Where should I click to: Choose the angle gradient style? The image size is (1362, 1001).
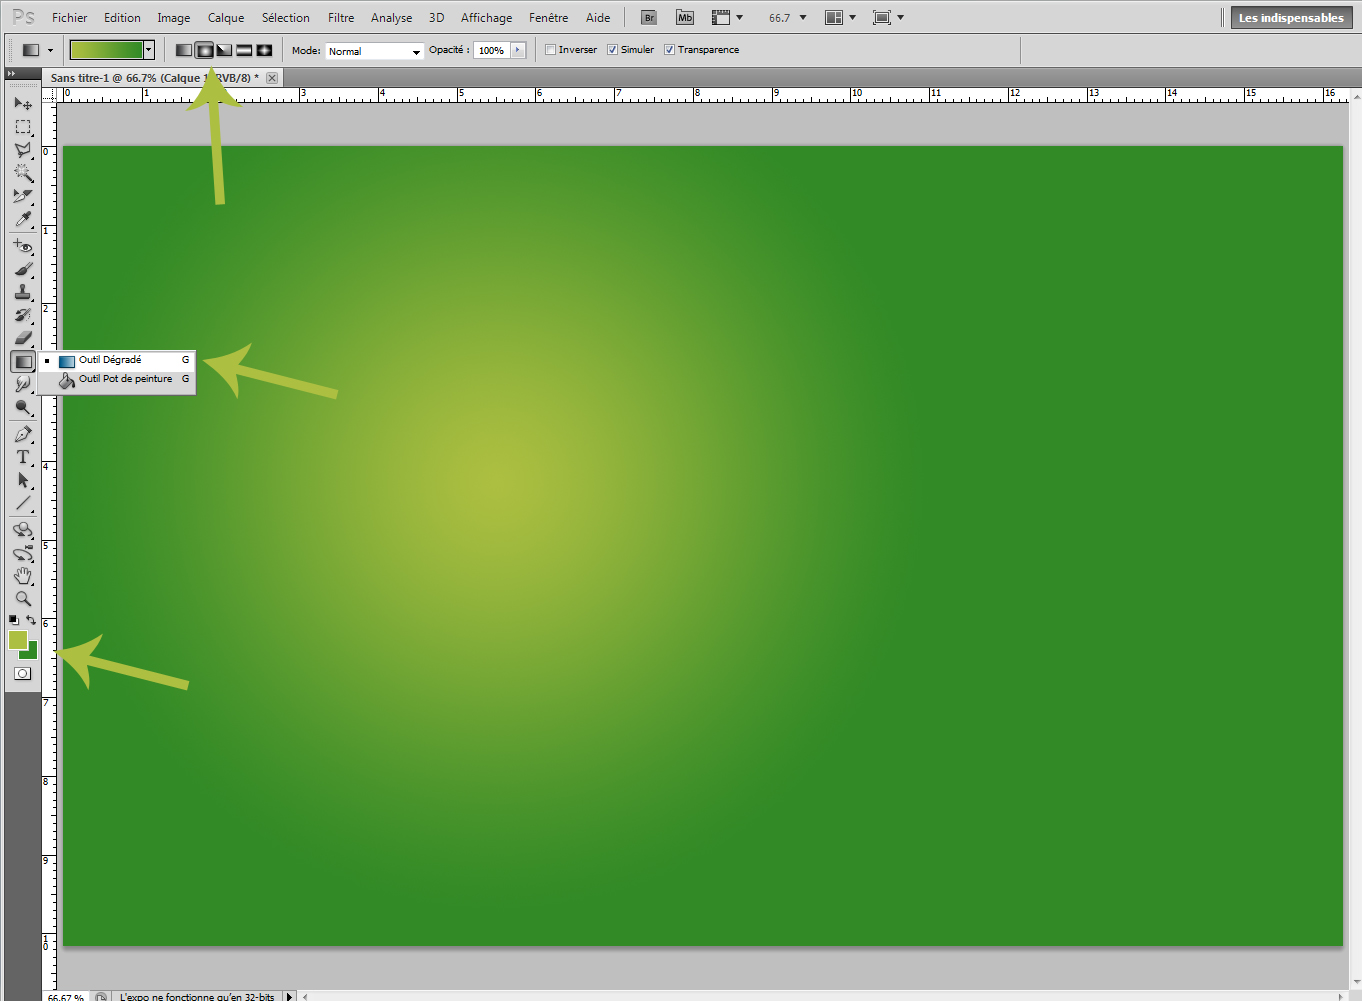(x=224, y=50)
